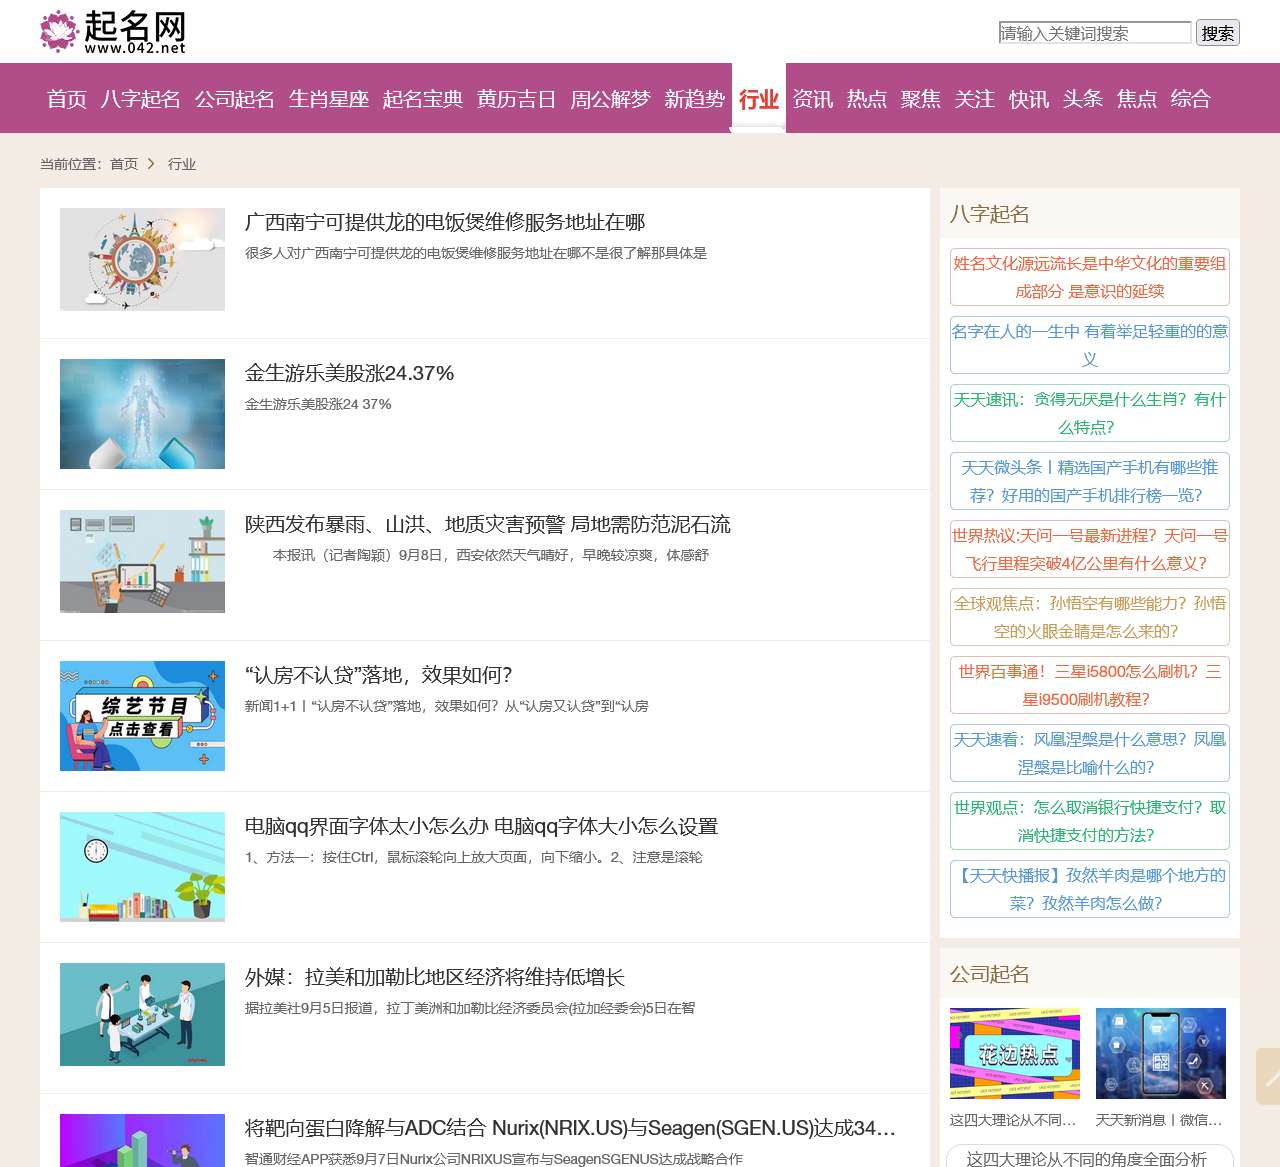The width and height of the screenshot is (1280, 1167).
Task: Open the 外媒 拉美和加勒比 article title
Action: 435,977
